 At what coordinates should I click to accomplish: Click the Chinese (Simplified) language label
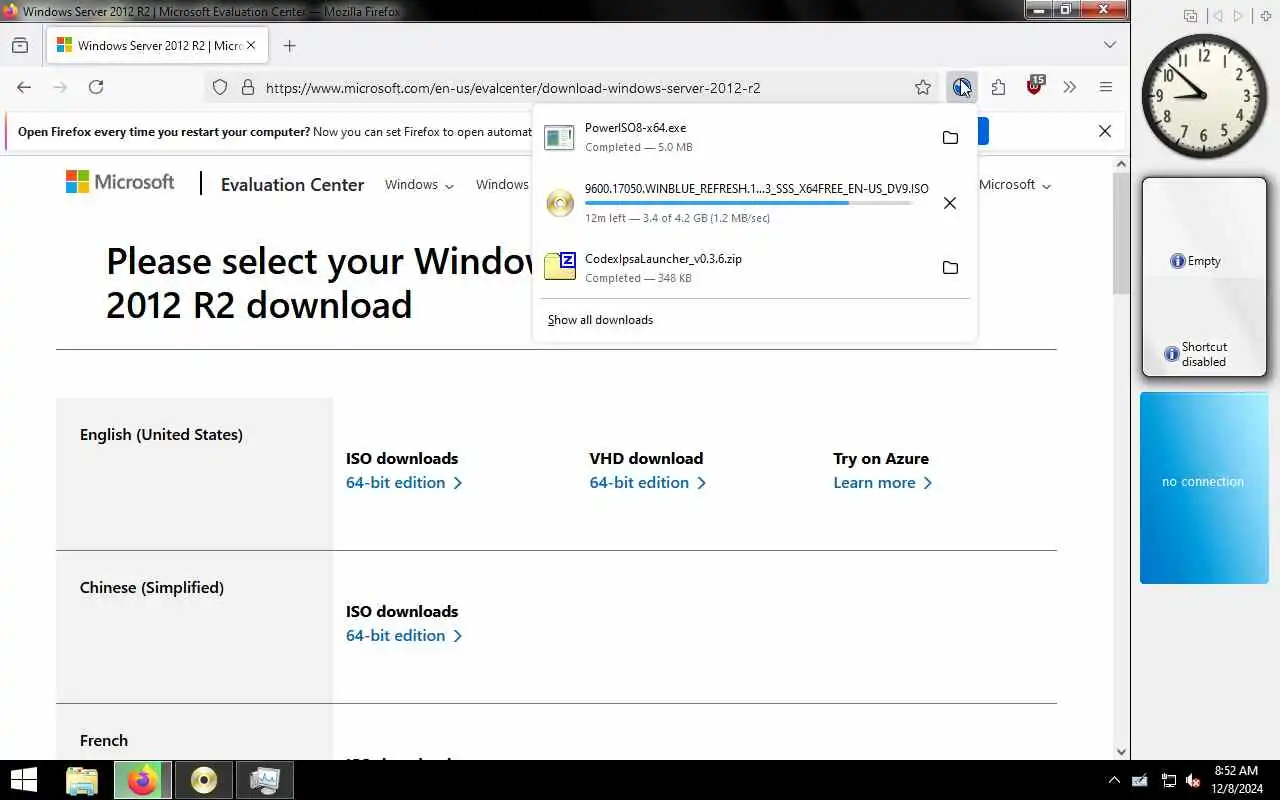pos(151,587)
